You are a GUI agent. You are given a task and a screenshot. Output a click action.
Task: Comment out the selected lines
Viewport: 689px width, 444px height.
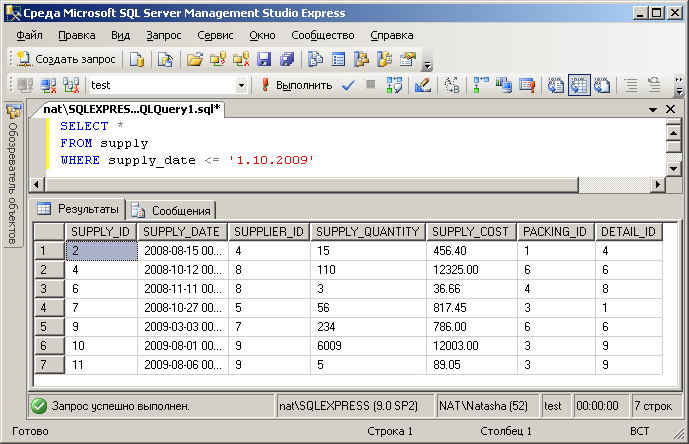631,85
